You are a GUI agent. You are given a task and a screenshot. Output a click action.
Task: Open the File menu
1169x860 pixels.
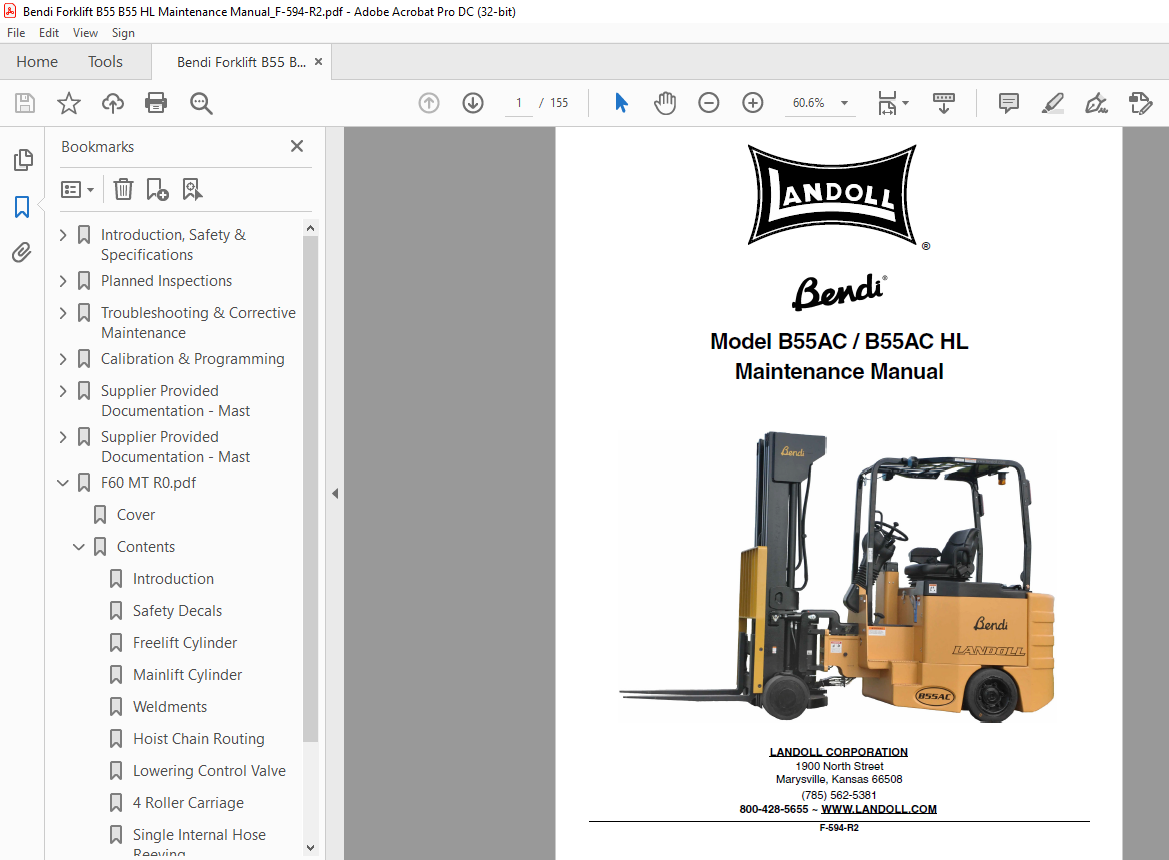[16, 33]
